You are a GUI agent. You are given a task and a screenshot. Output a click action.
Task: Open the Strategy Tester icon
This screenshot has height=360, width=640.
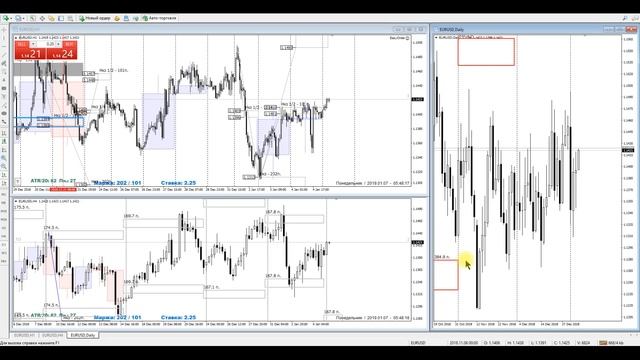coord(70,18)
